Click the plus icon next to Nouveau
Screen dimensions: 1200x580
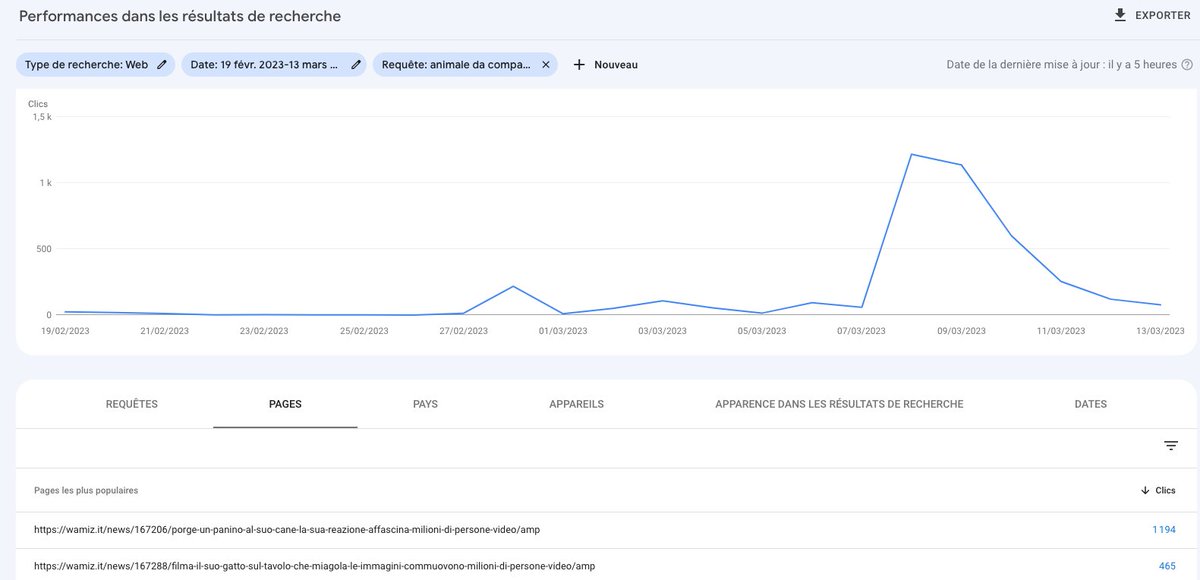(578, 63)
